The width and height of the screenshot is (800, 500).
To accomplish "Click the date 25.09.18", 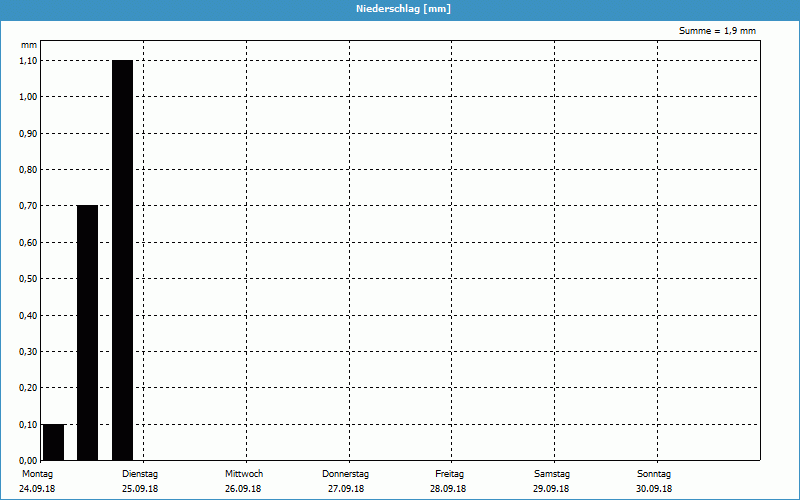I will coord(140,489).
